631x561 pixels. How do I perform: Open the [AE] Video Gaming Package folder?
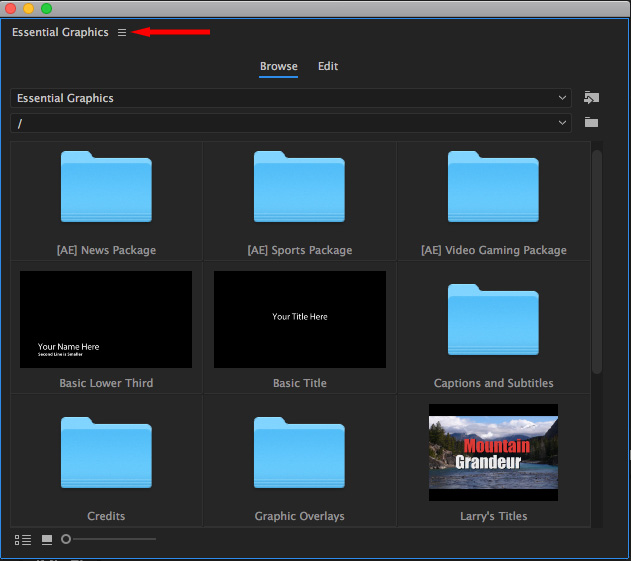pos(493,187)
